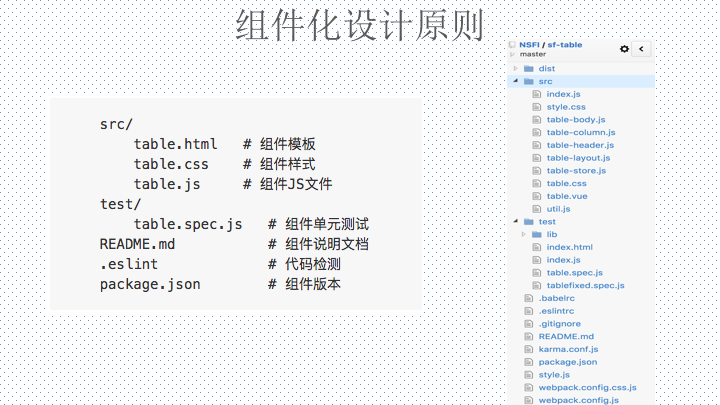Viewport: 720px width, 405px height.
Task: Click file icon beside table-header.js
Action: click(x=536, y=145)
